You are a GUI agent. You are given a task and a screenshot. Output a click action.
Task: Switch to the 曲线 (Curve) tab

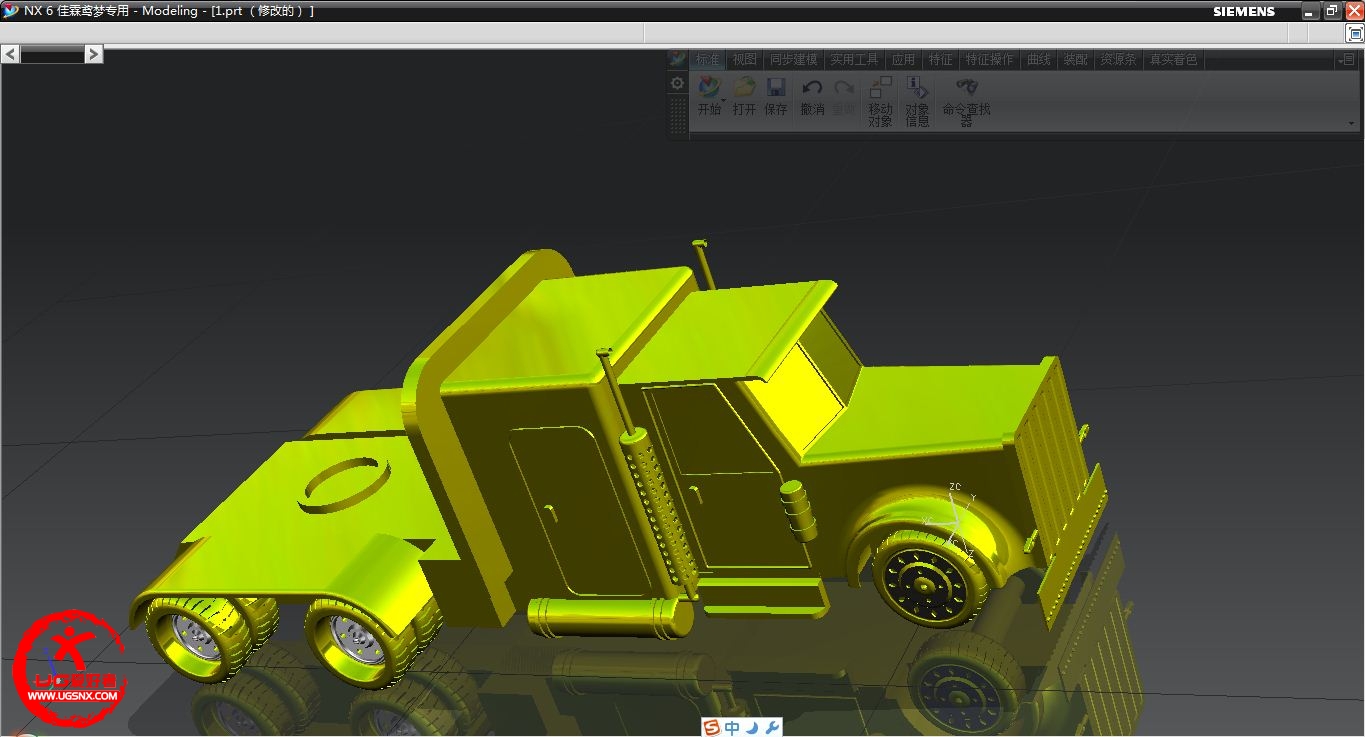[1039, 59]
